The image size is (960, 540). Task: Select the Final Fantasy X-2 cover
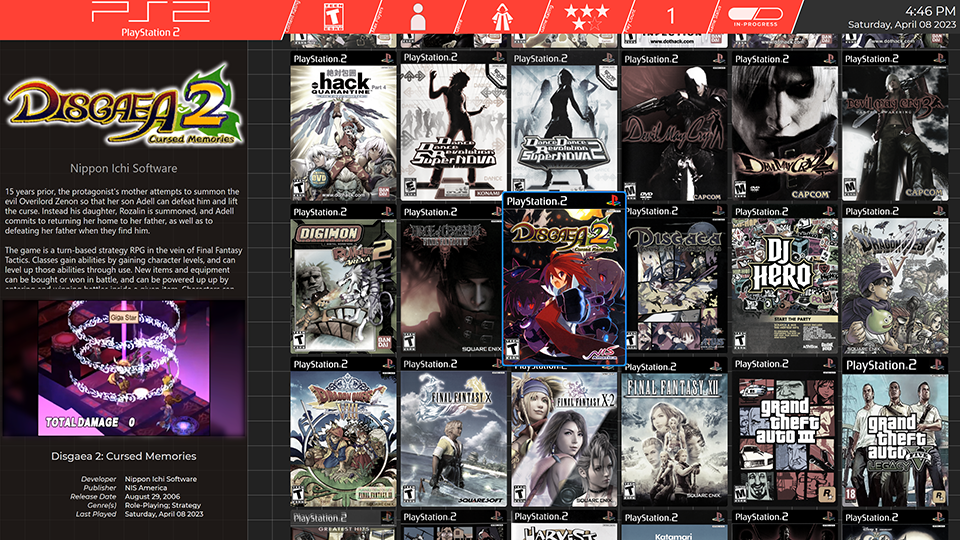coord(564,436)
